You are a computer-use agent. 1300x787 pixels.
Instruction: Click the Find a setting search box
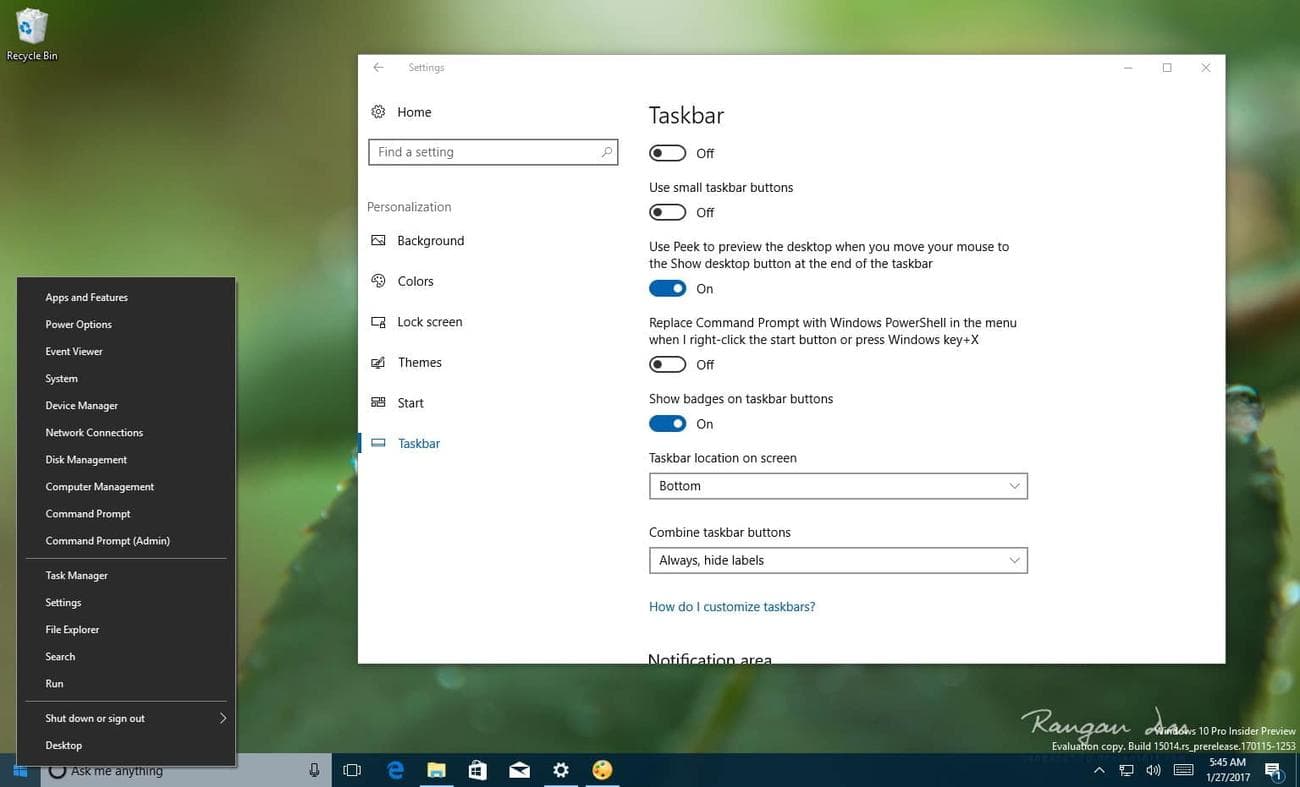click(x=492, y=151)
